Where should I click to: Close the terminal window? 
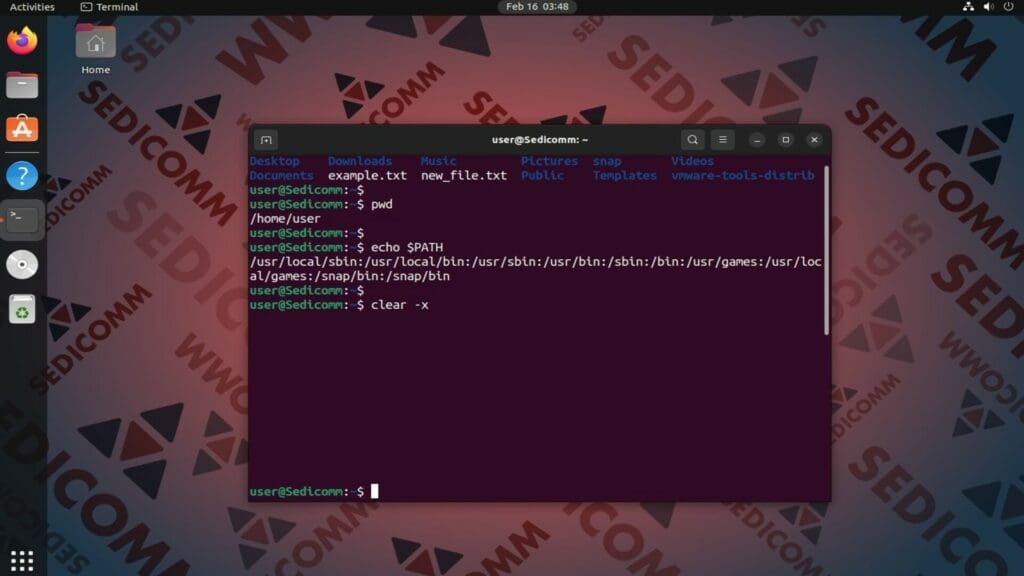click(814, 140)
